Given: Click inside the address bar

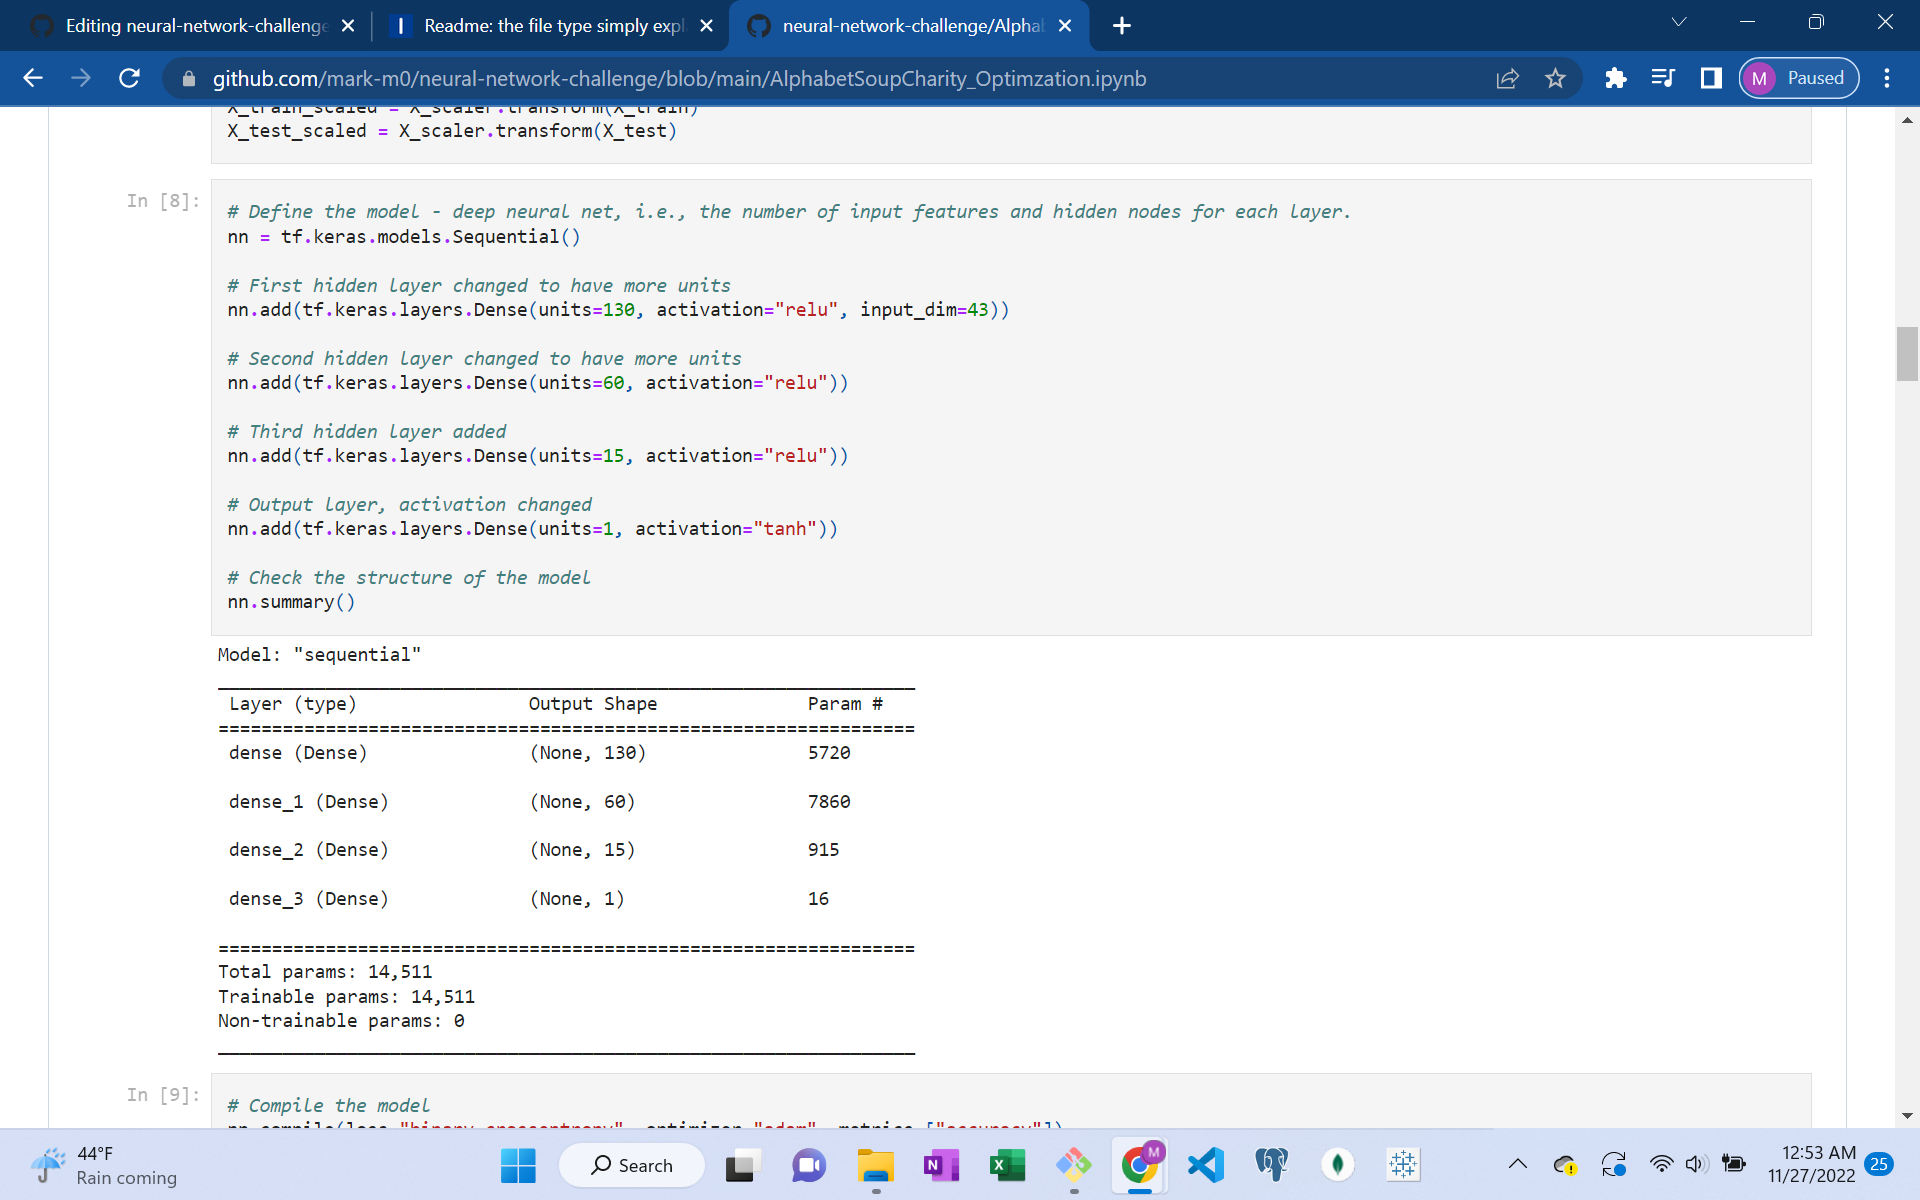Looking at the screenshot, I should (700, 78).
